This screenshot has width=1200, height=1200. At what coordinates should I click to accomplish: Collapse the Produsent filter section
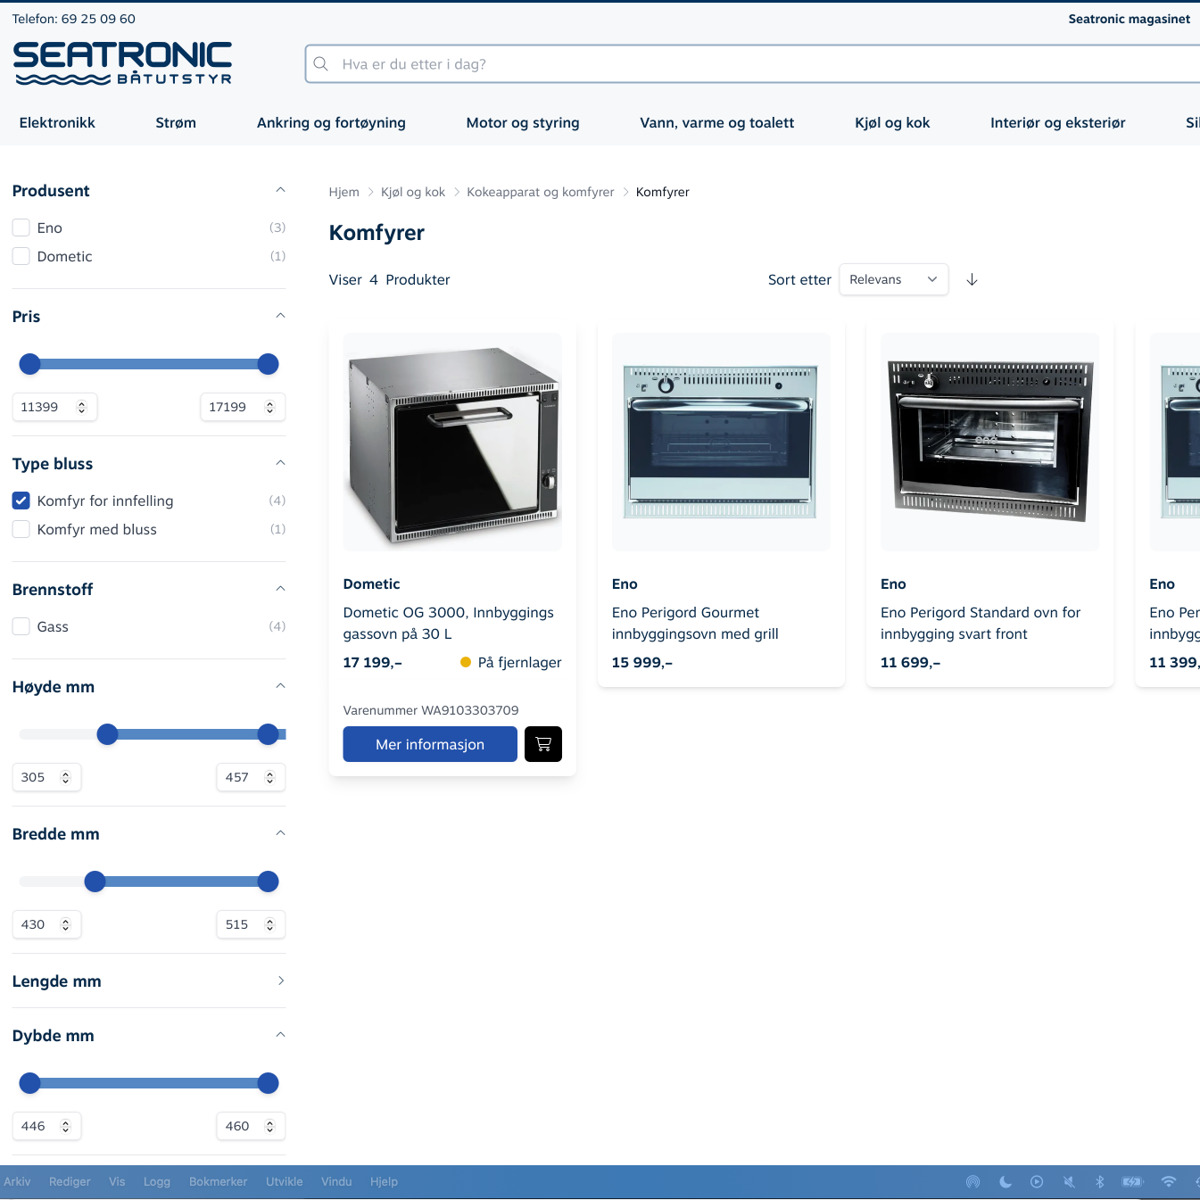pos(280,190)
